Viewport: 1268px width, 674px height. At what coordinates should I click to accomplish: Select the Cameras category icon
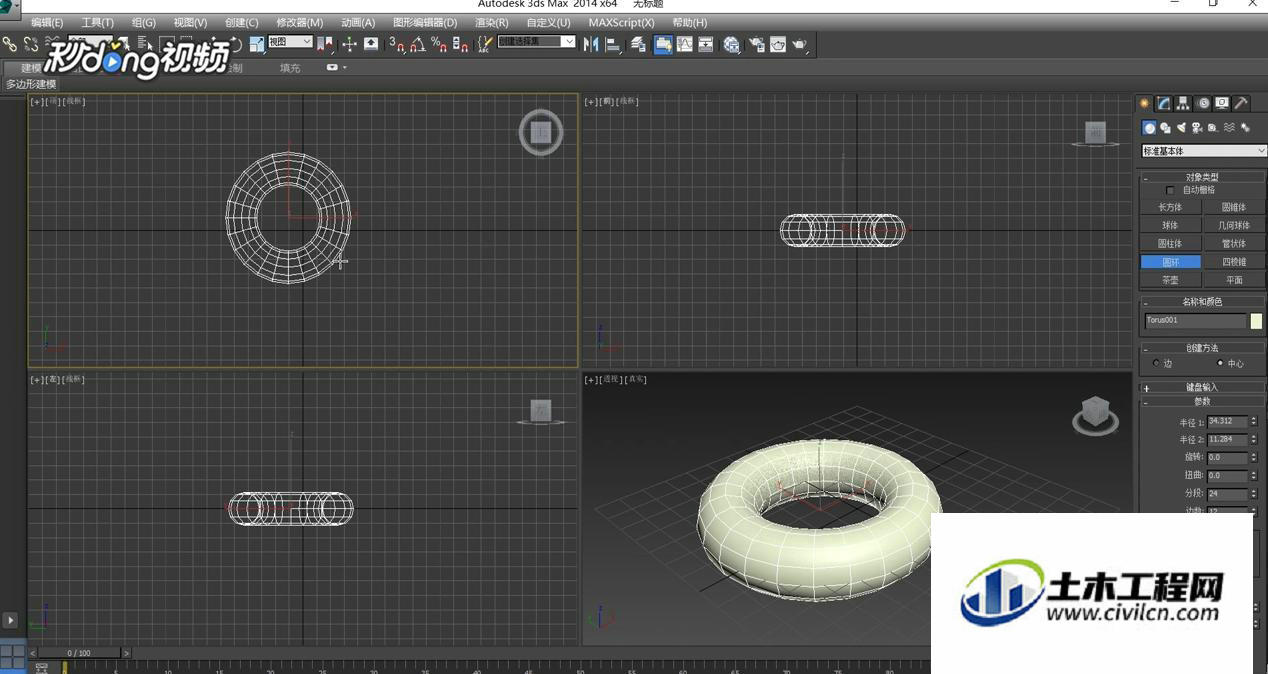point(1197,128)
